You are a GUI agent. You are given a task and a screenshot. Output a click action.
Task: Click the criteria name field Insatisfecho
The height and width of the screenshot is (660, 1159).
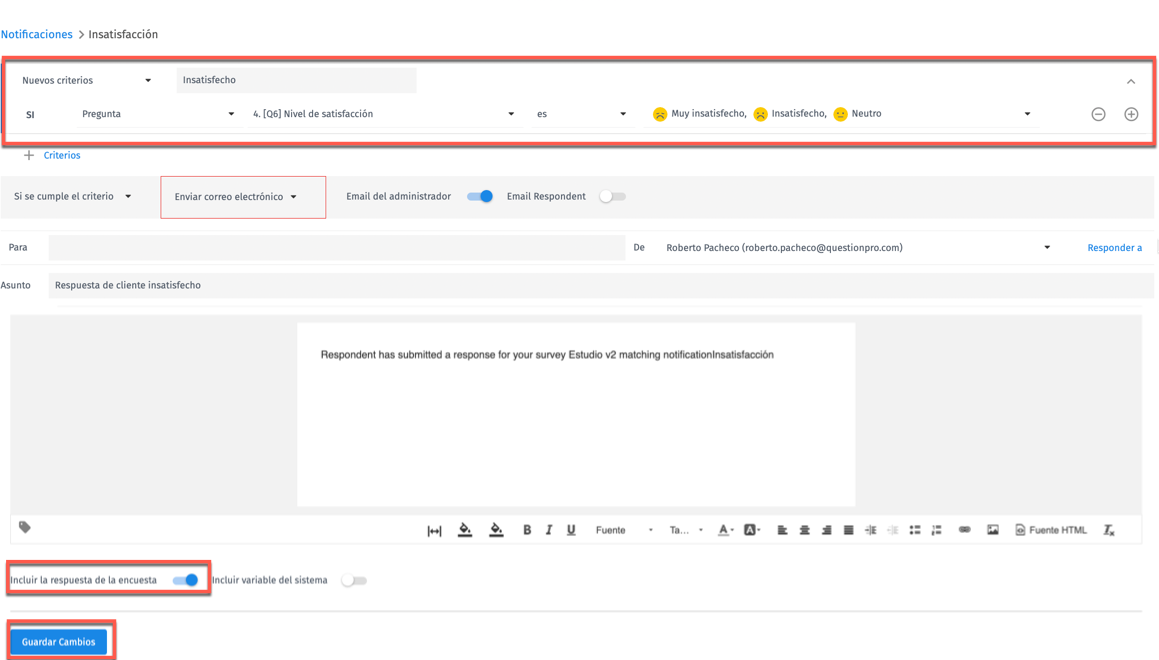[x=296, y=80]
